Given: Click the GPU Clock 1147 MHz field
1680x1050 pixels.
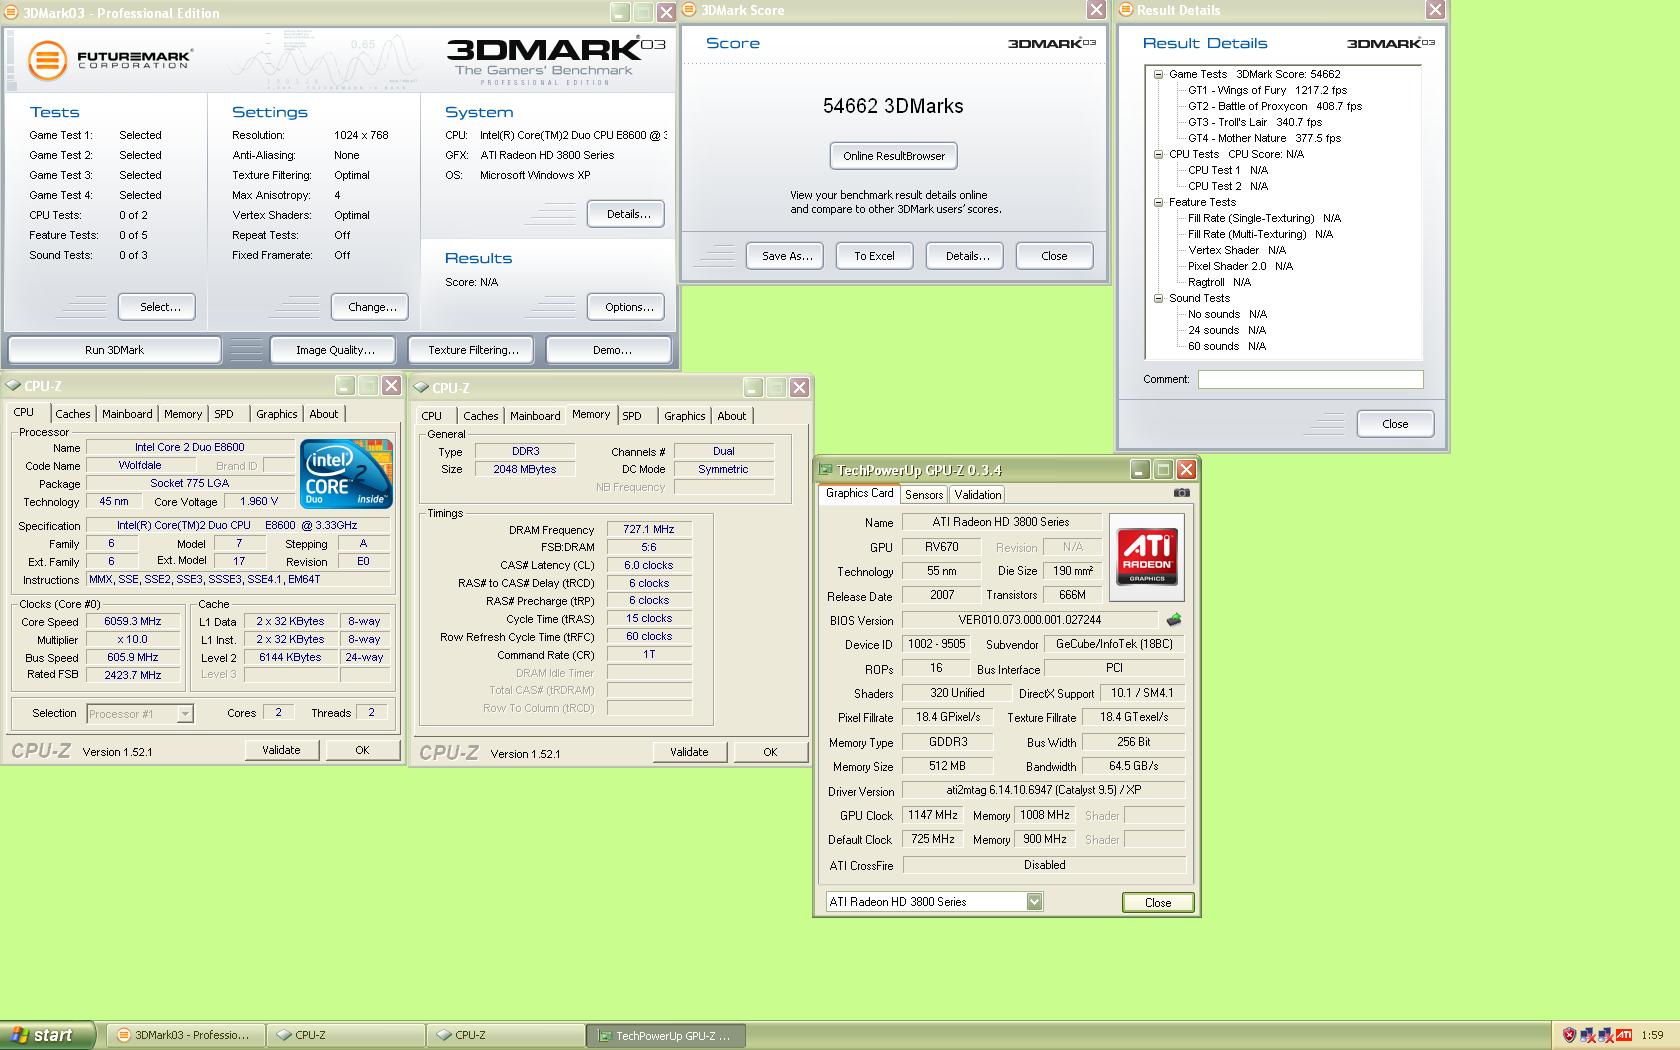Looking at the screenshot, I should coord(932,815).
